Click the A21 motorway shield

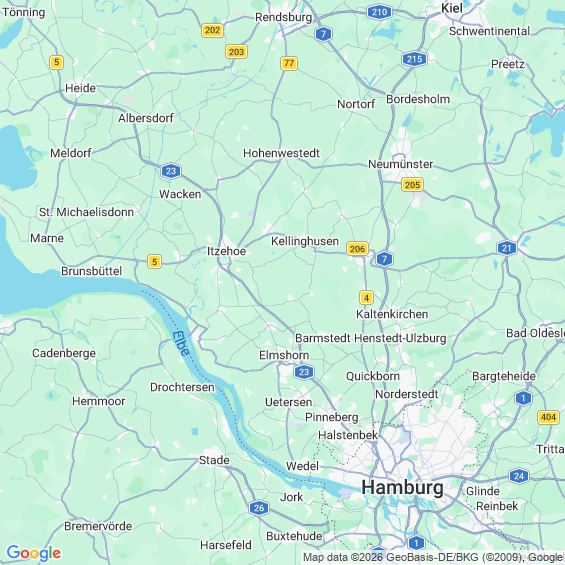click(507, 248)
